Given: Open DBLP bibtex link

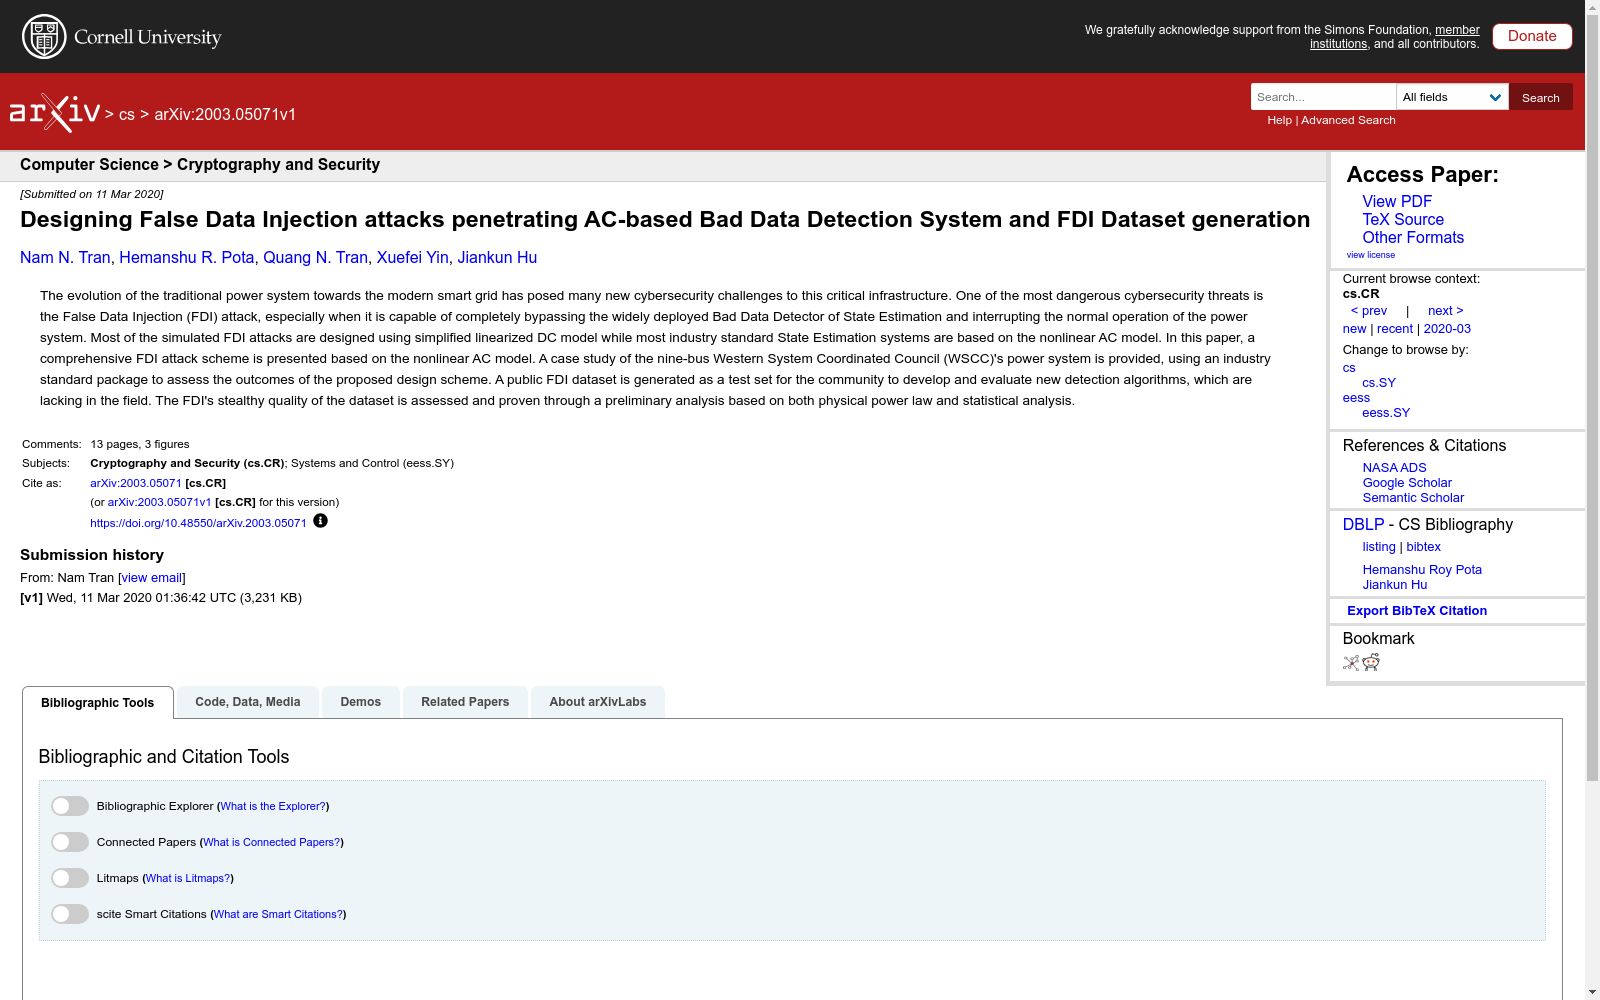Looking at the screenshot, I should click(x=1423, y=547).
